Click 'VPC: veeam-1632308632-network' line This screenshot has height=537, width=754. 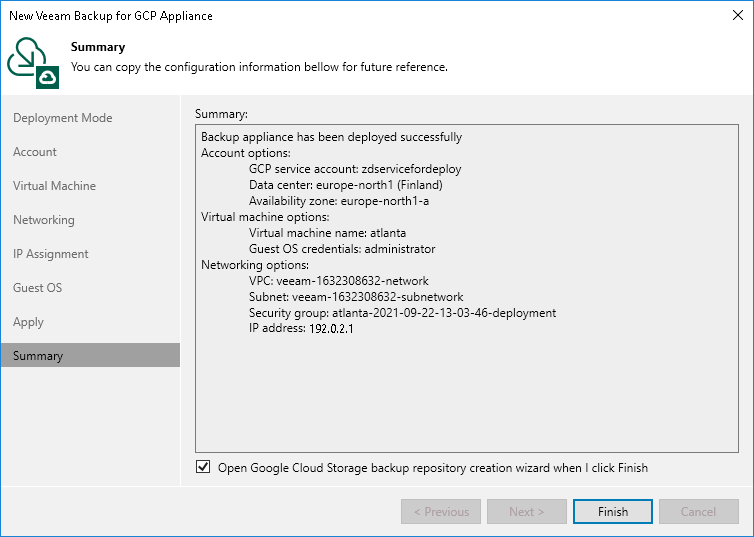tap(339, 281)
